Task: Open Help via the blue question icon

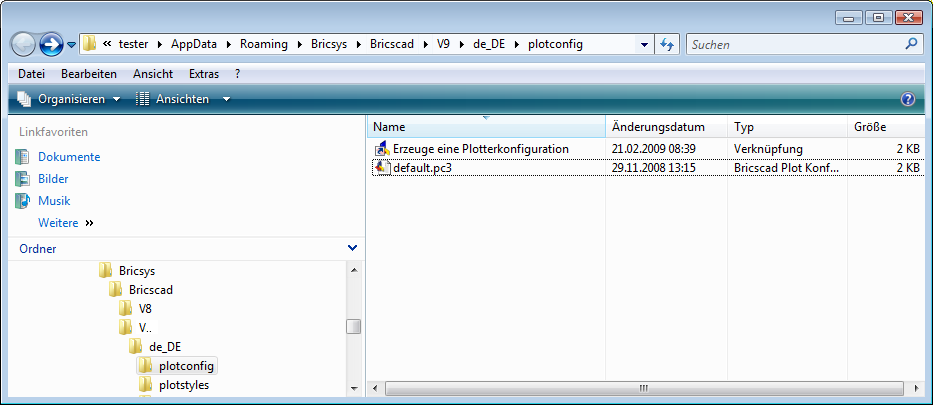Action: pos(908,99)
